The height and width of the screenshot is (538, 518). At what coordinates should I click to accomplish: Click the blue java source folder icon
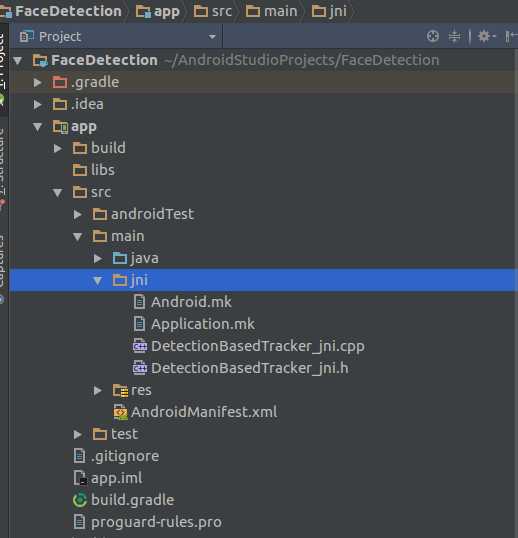tap(120, 258)
